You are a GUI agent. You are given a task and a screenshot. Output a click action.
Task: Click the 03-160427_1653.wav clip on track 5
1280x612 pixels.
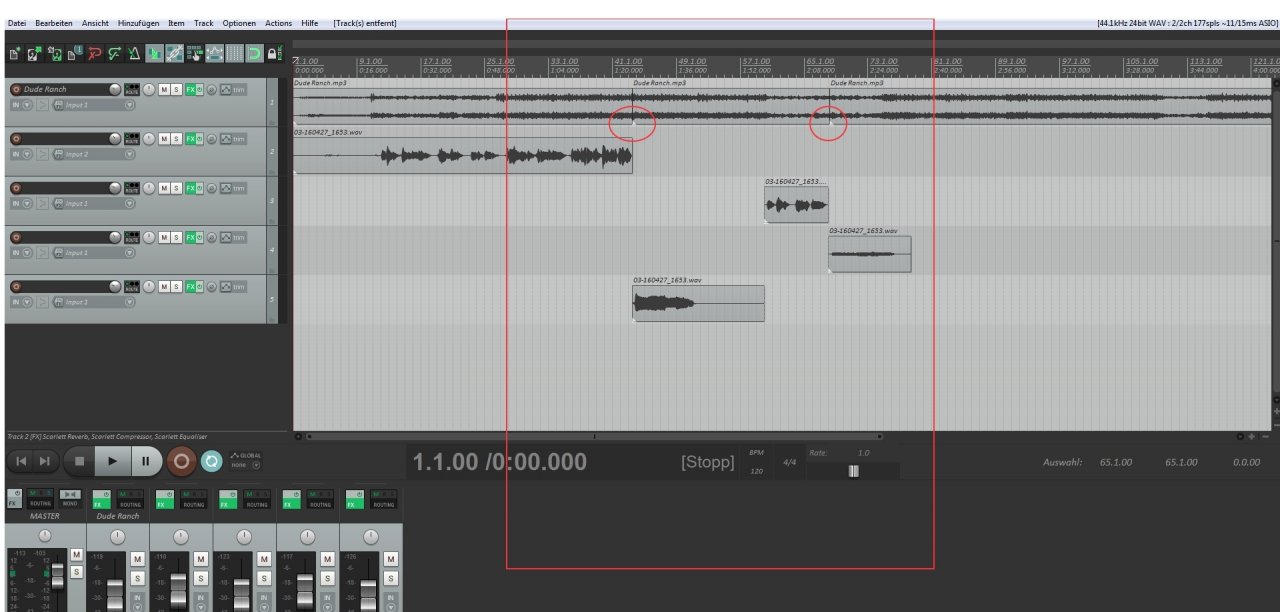click(x=698, y=303)
